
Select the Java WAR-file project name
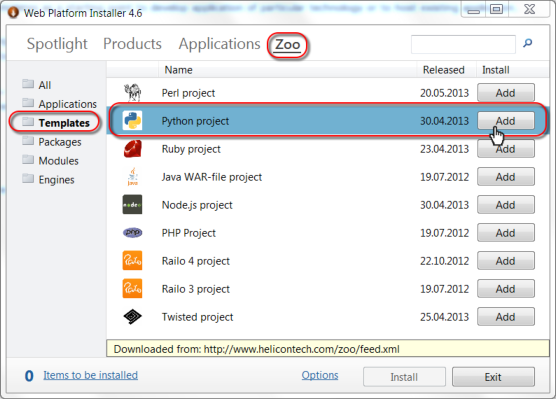tap(212, 177)
